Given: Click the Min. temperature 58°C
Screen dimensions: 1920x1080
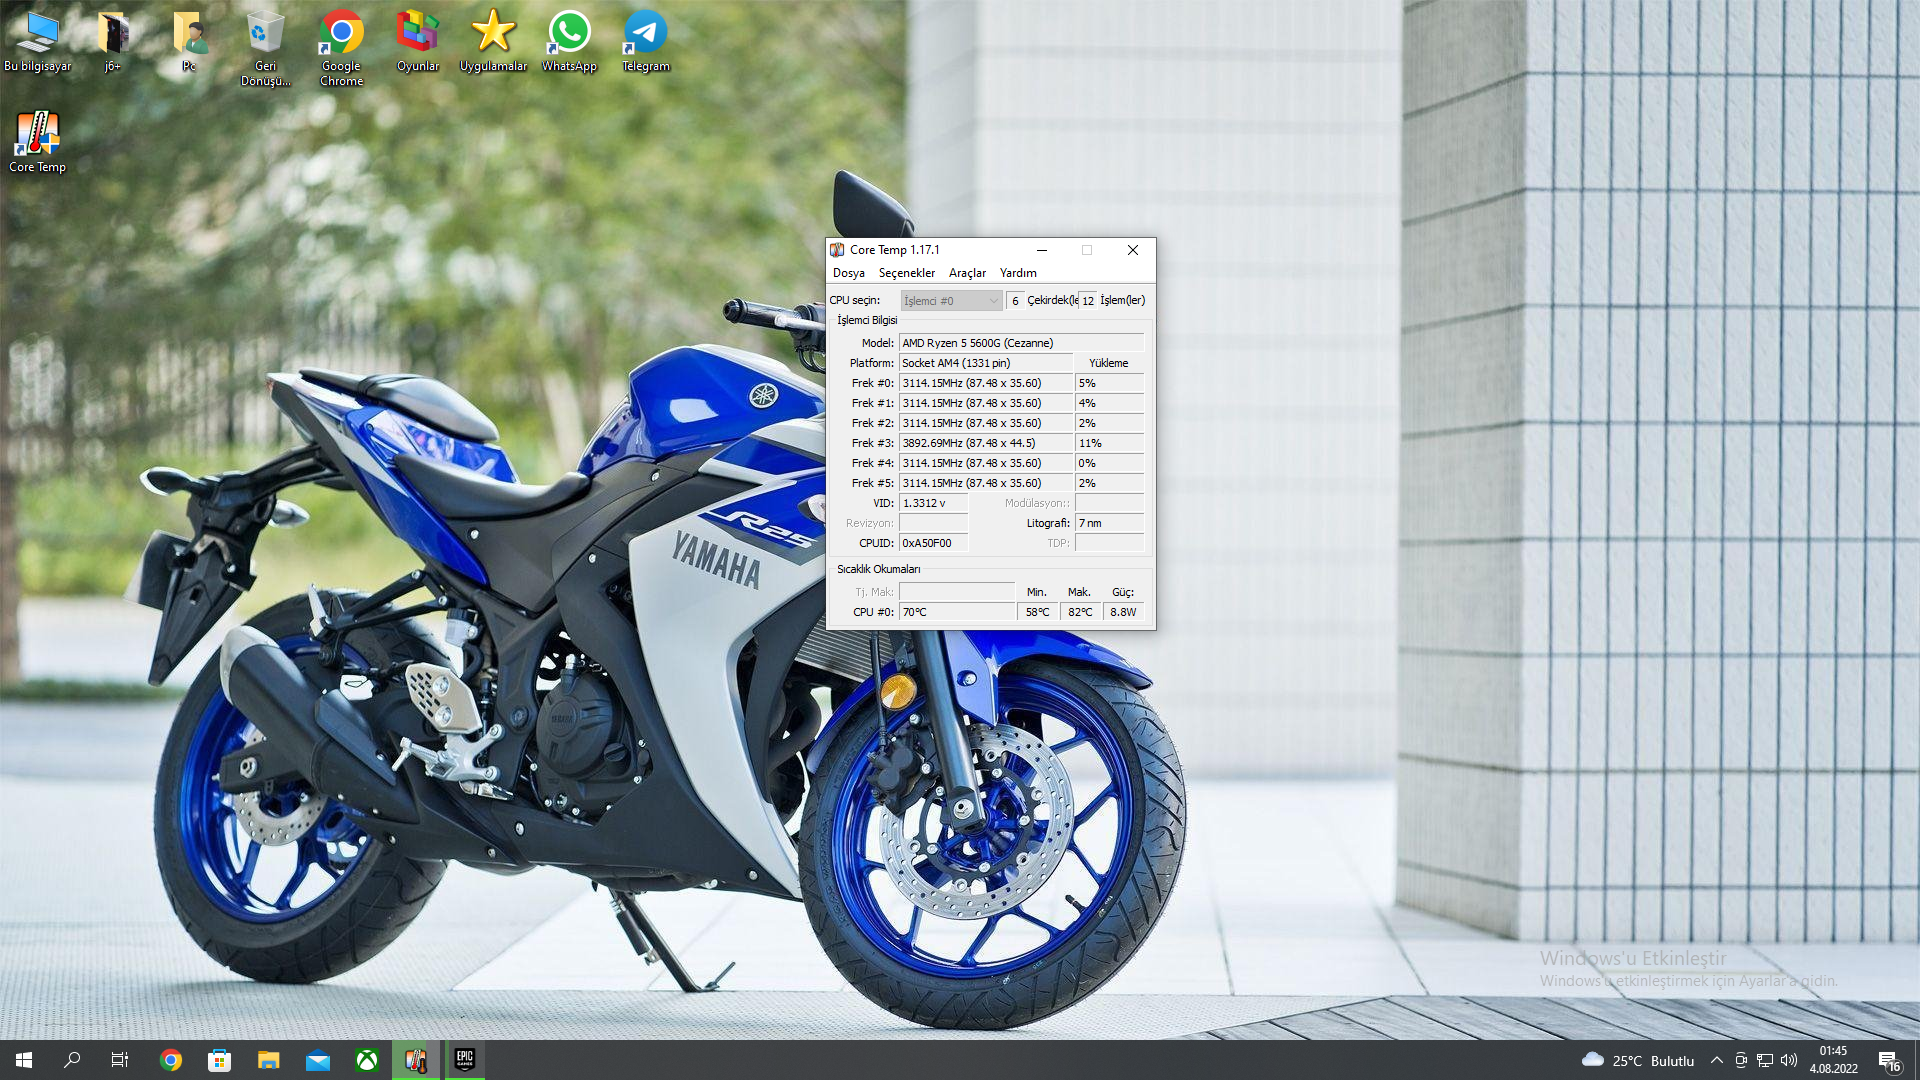Looking at the screenshot, I should (x=1038, y=612).
